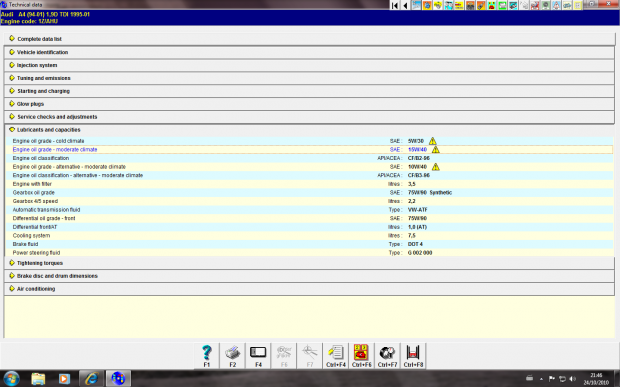Open the Ctrl+F7 wheel and gauge icon
This screenshot has width=620, height=387.
(387, 355)
